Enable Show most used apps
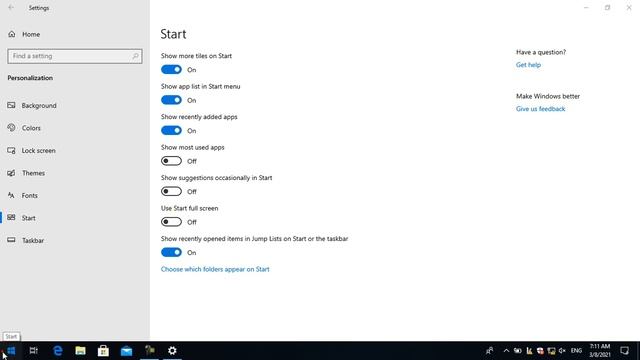 (x=171, y=161)
